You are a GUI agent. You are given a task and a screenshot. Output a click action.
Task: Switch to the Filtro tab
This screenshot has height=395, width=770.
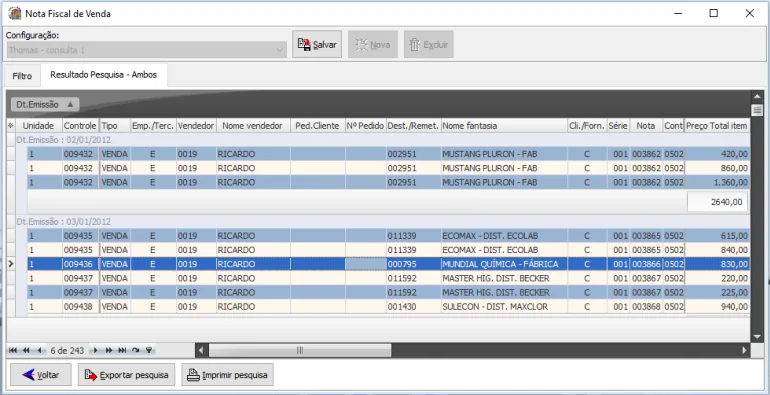tap(22, 76)
